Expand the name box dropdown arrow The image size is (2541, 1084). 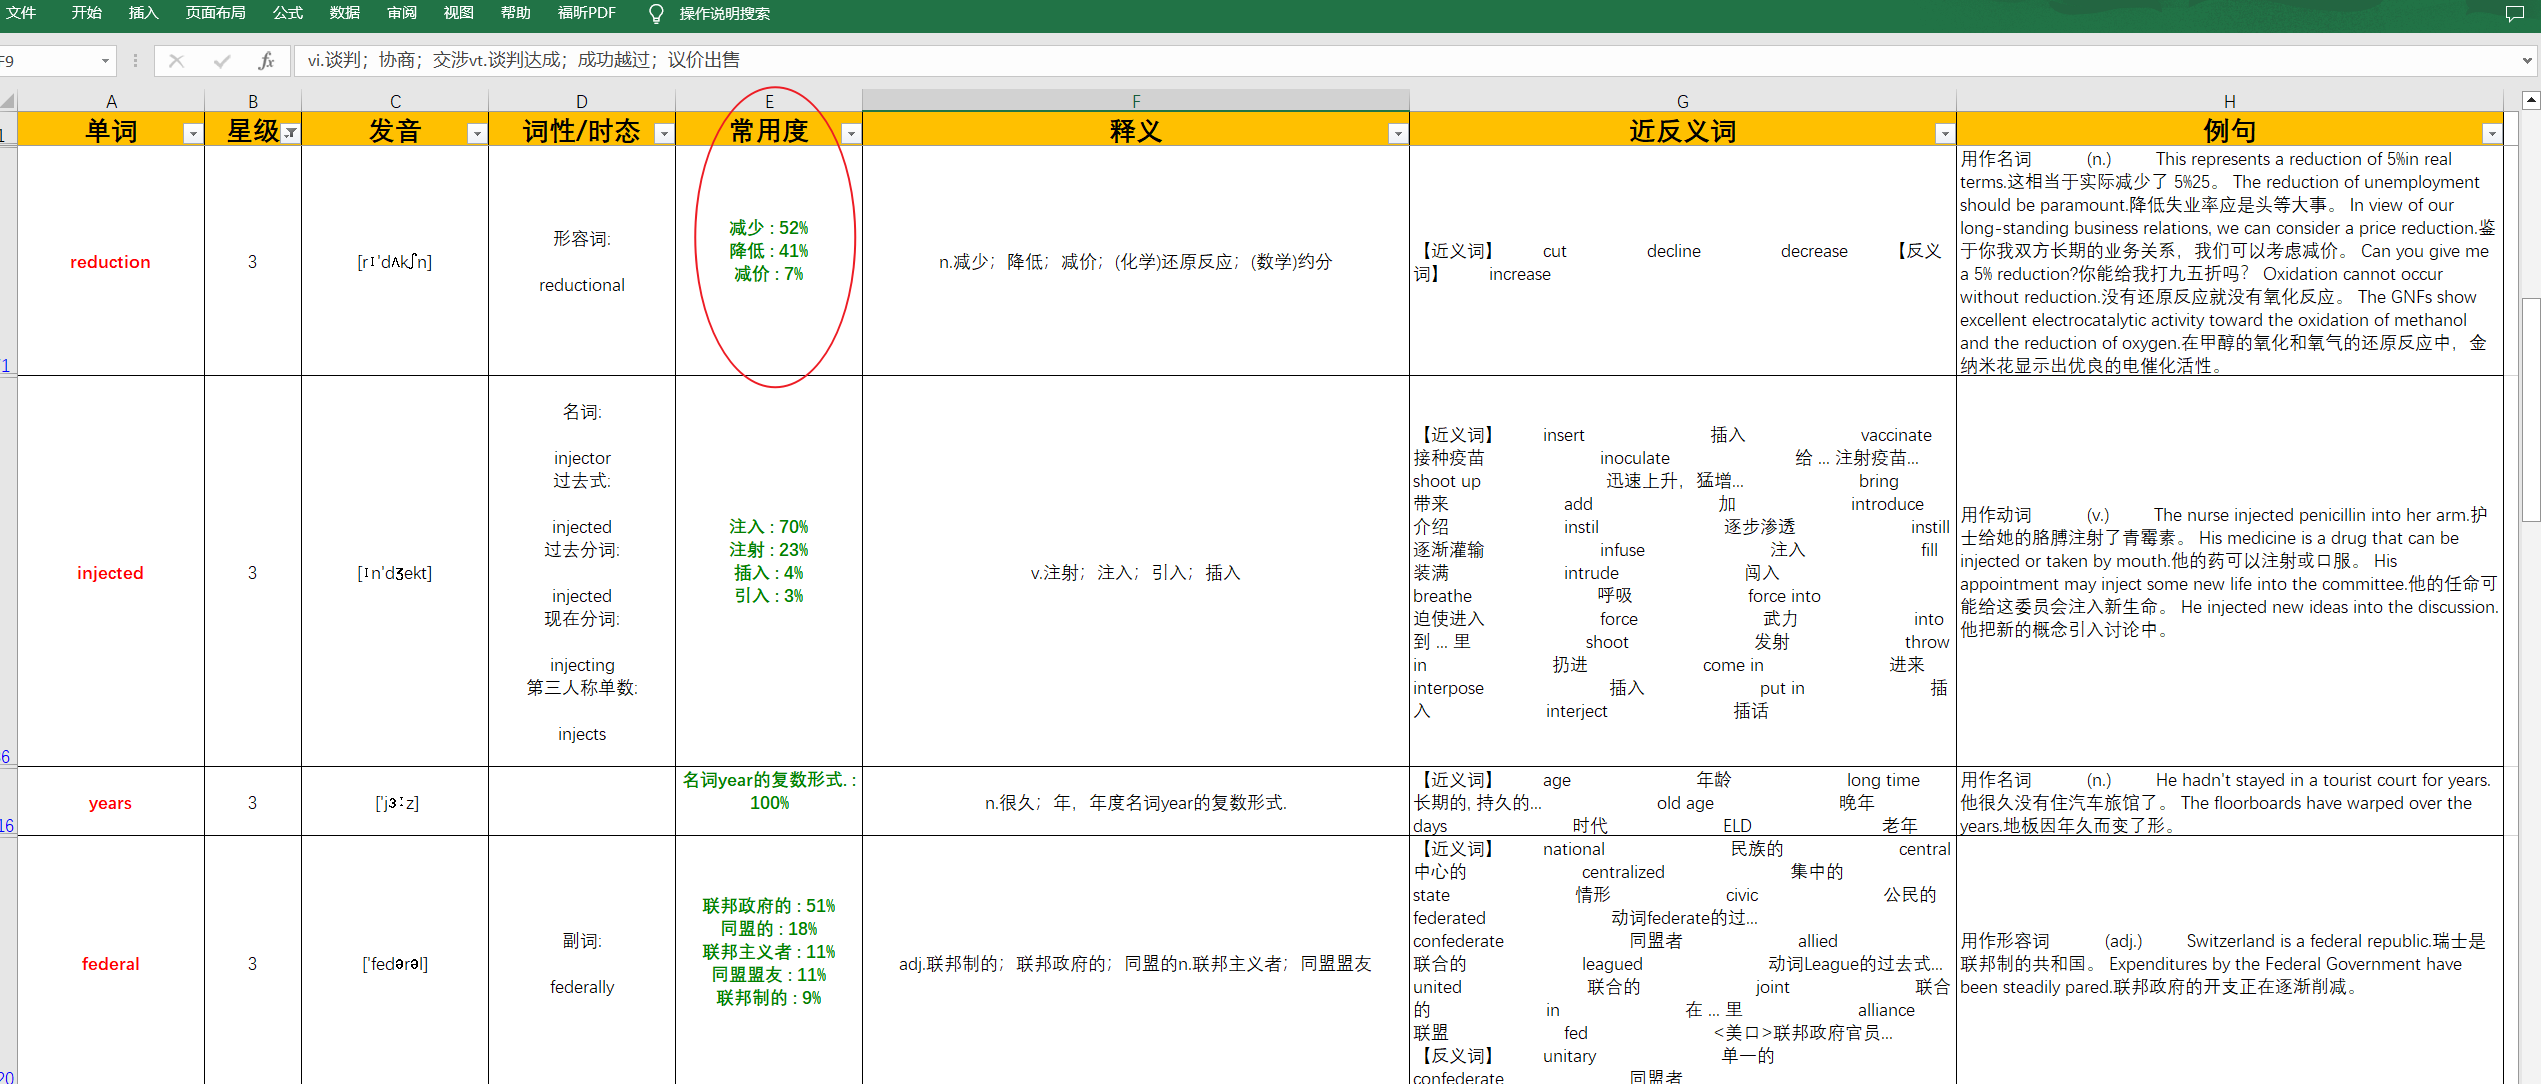click(x=105, y=61)
